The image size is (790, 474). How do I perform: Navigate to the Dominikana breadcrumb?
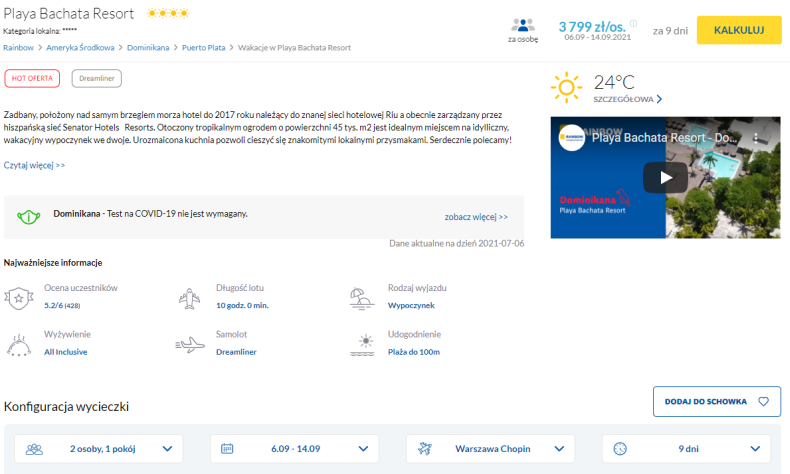[148, 47]
